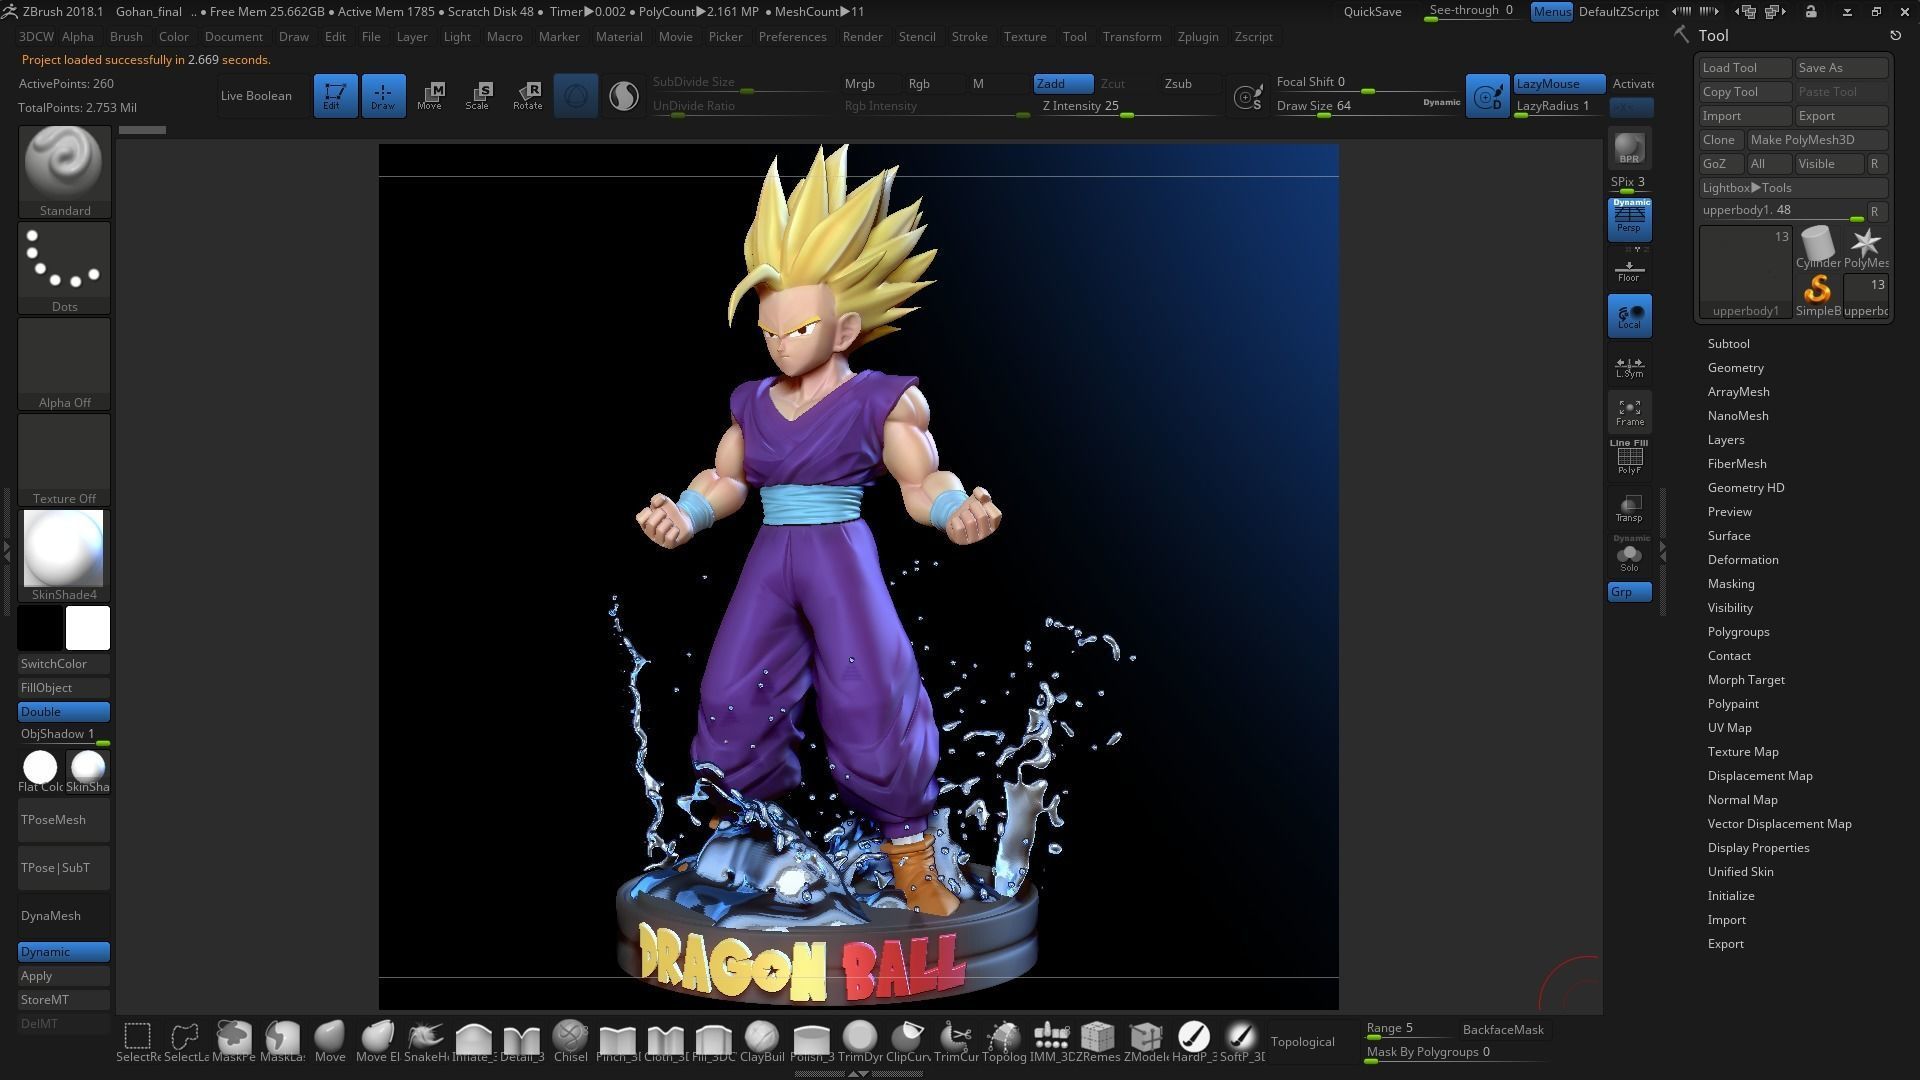Activate Draw mode button
Viewport: 1920px width, 1080px height.
pos(383,96)
